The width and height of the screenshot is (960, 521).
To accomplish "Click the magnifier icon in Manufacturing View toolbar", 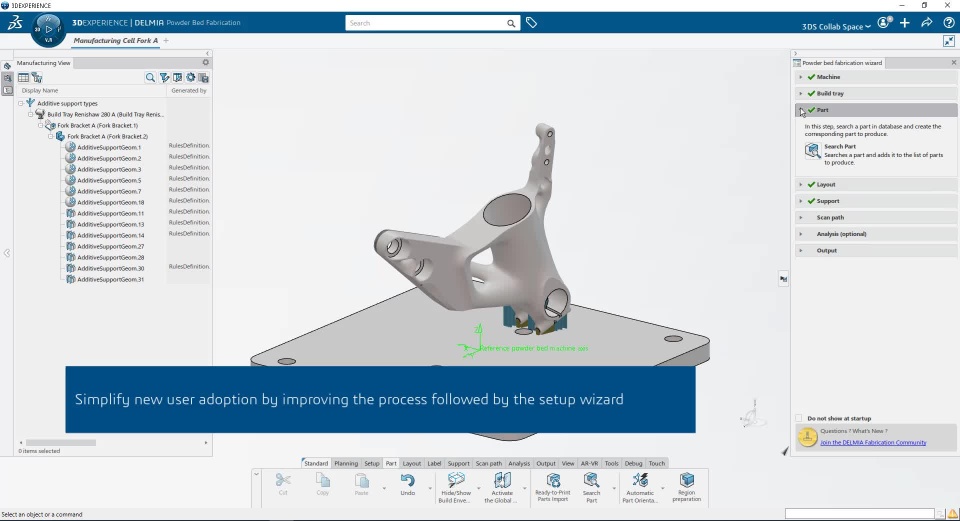I will 150,78.
